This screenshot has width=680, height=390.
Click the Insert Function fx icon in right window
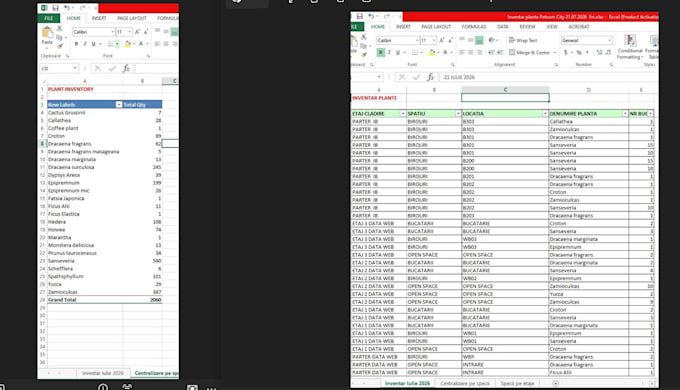click(x=430, y=77)
